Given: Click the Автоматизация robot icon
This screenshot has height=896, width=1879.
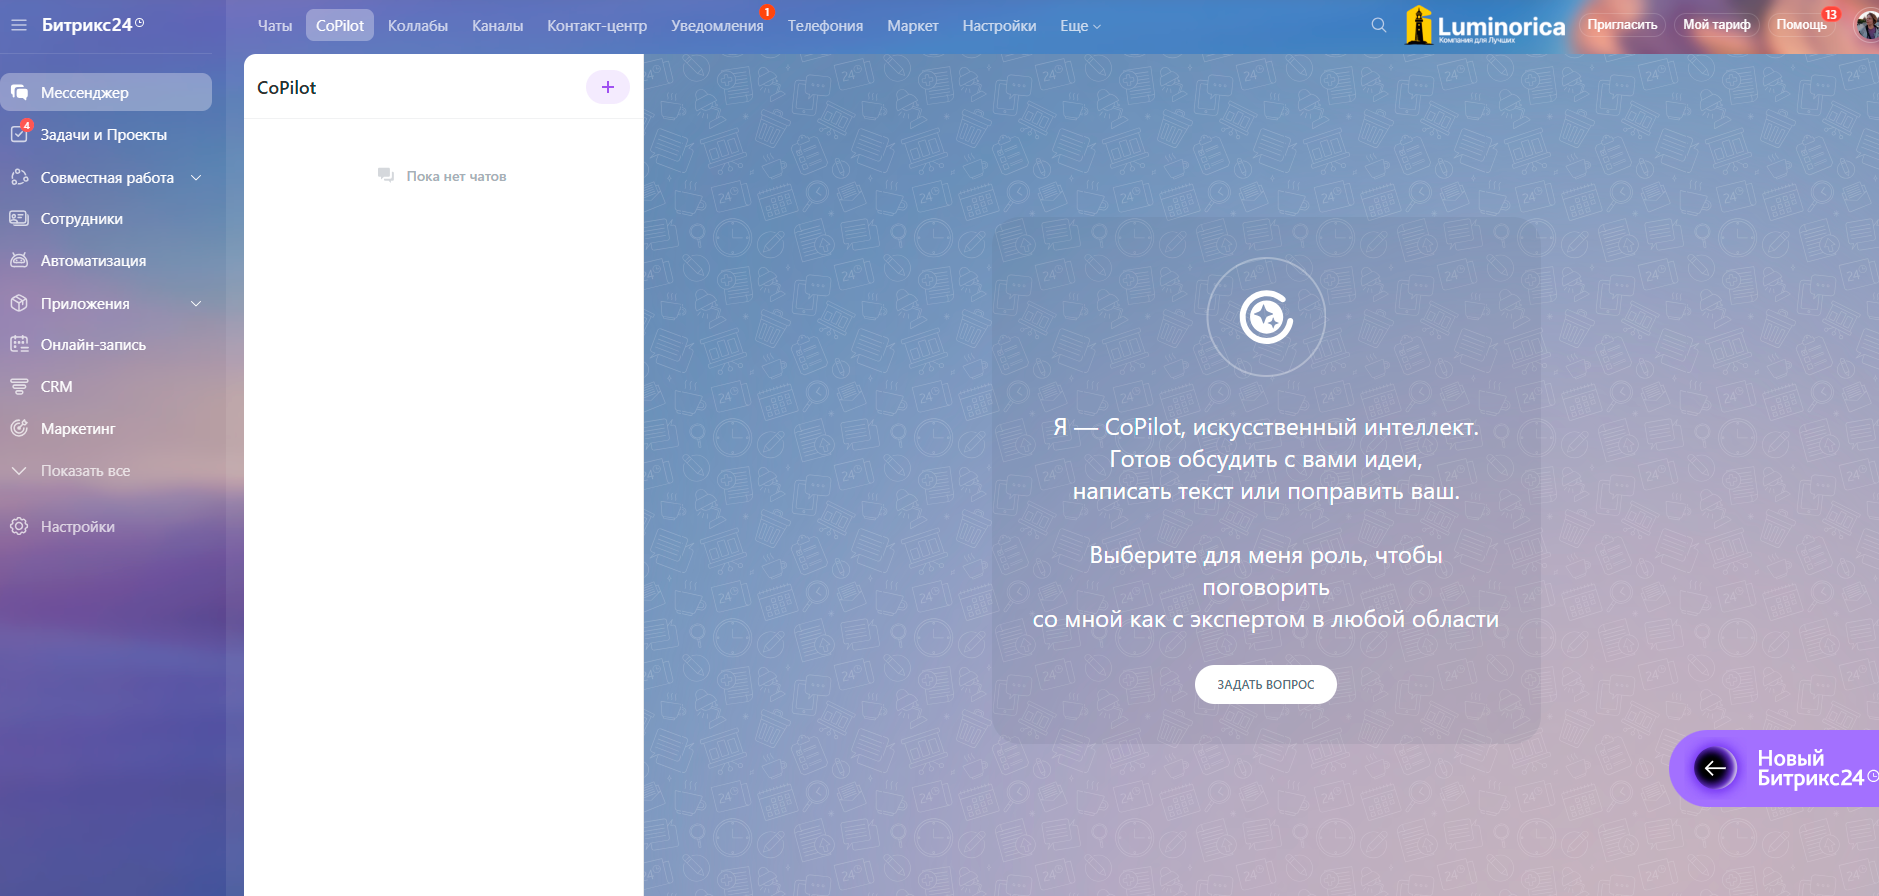Looking at the screenshot, I should [19, 260].
